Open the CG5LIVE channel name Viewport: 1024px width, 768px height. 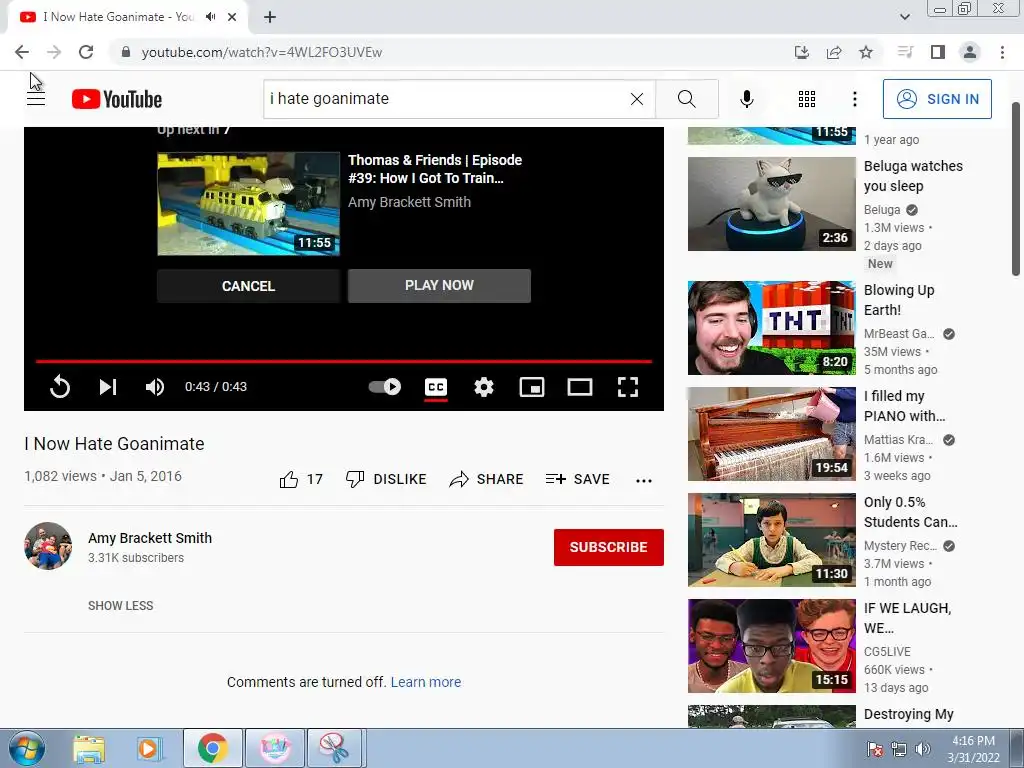click(887, 652)
